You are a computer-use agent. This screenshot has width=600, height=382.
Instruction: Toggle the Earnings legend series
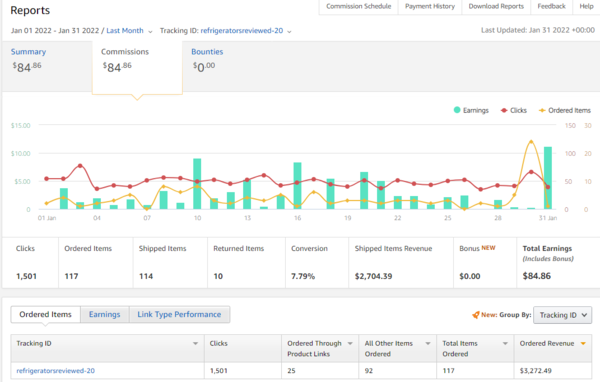(x=471, y=110)
